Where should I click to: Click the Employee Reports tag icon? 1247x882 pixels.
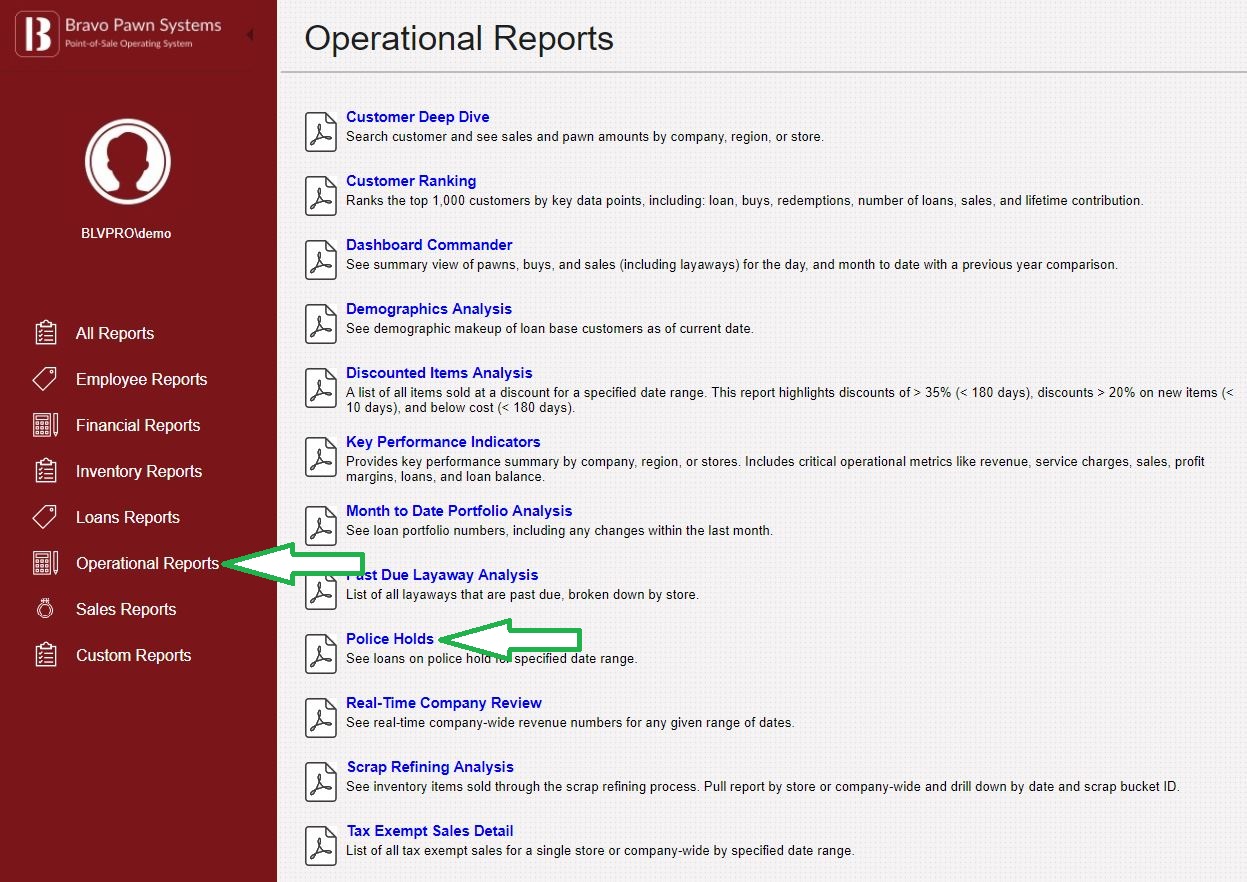pyautogui.click(x=45, y=379)
